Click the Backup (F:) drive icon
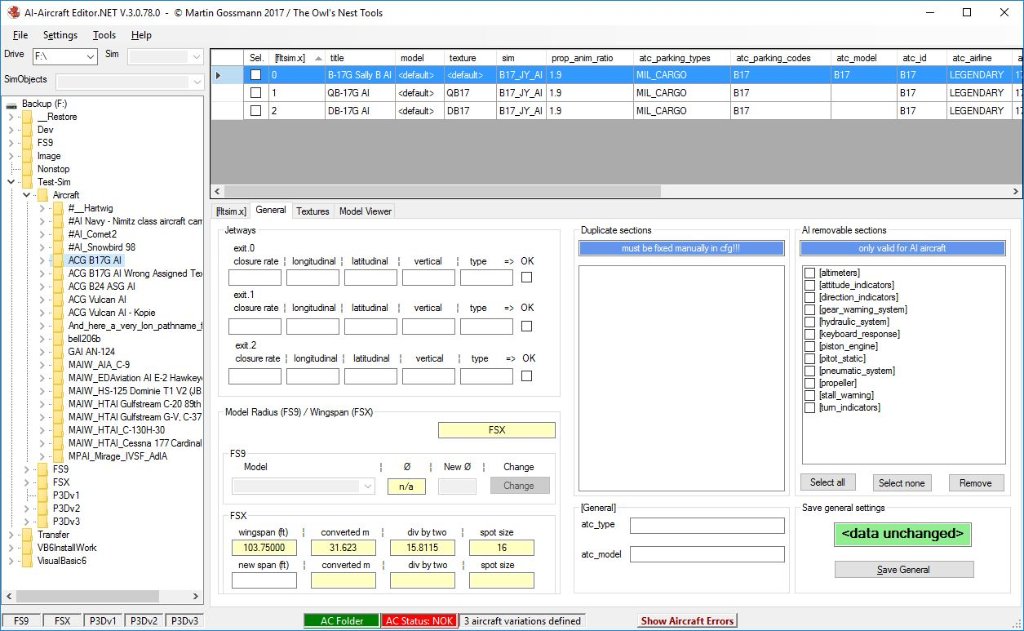This screenshot has height=631, width=1024. 11,104
